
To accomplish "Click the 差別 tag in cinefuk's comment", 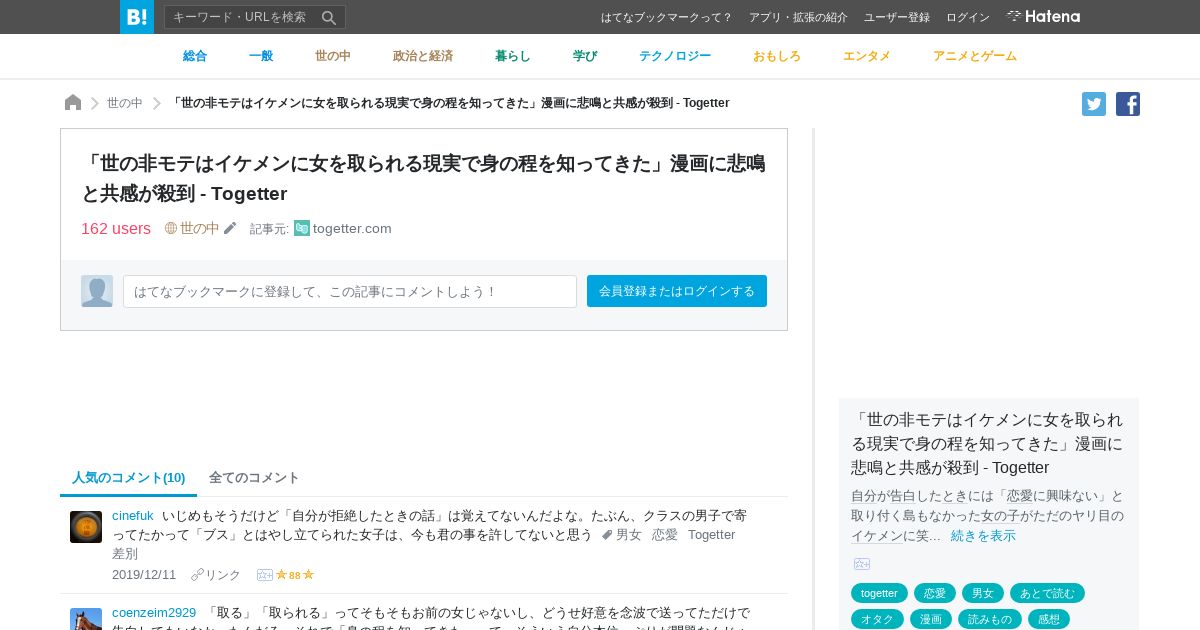I will (125, 554).
